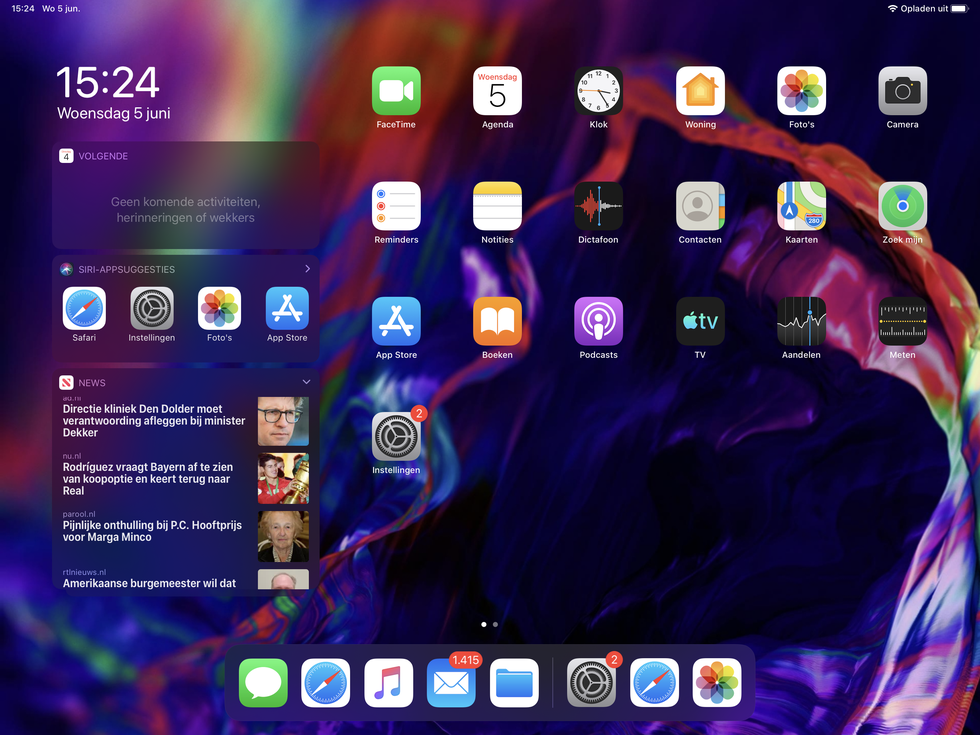
Task: Open the Kaarten maps app
Action: click(801, 206)
